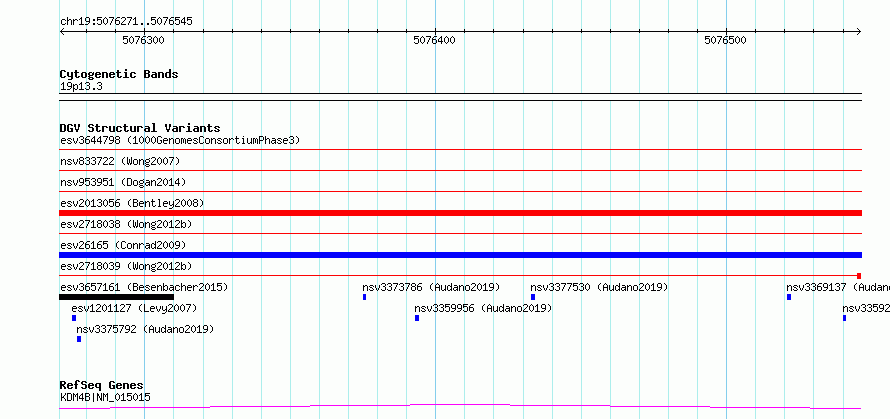Open the nsv953951 (Dogan2014) variant
890x419 pixels.
(123, 182)
